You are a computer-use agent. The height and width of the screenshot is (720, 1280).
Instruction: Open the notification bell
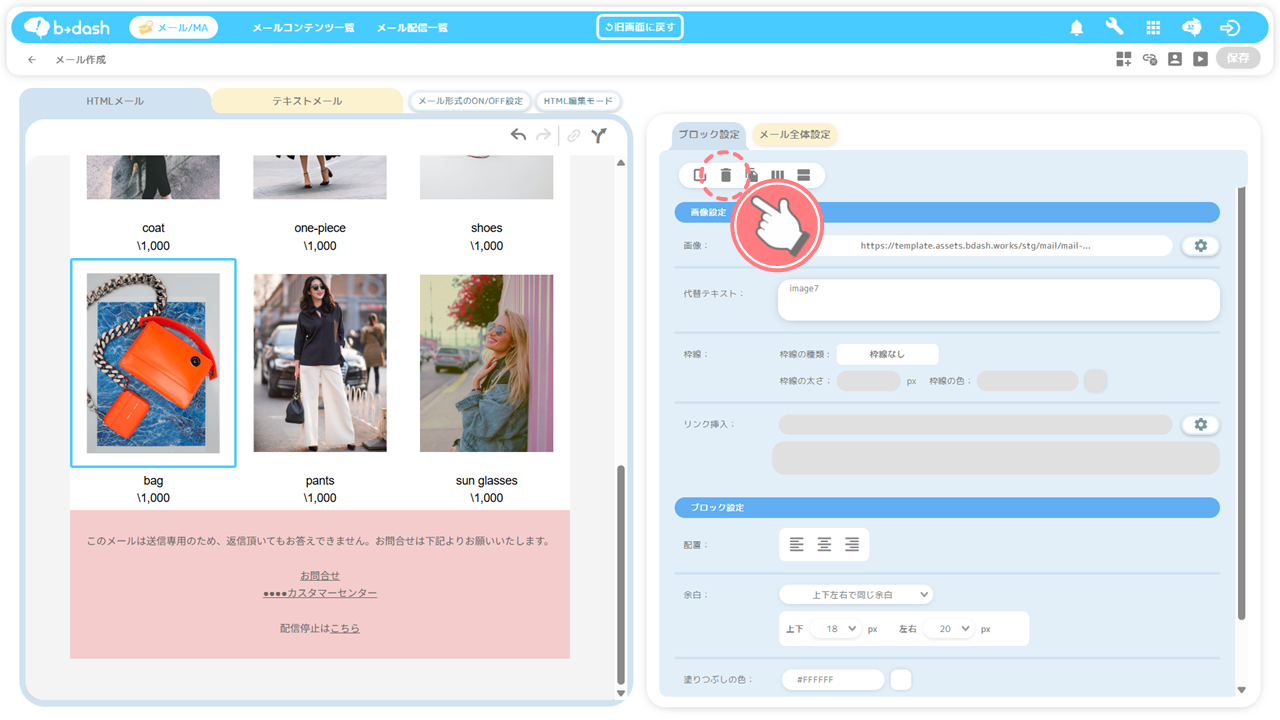pos(1077,28)
